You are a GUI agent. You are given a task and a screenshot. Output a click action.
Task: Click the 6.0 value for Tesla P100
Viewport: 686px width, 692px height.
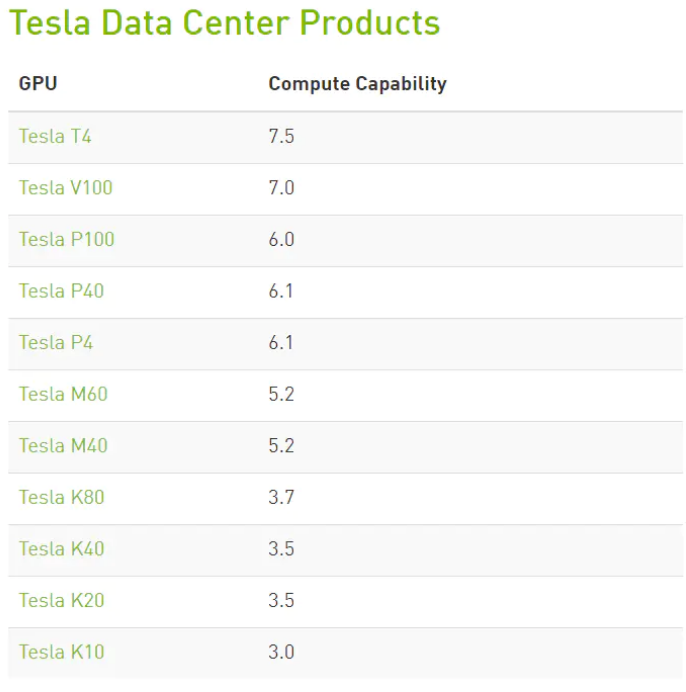[x=281, y=240]
